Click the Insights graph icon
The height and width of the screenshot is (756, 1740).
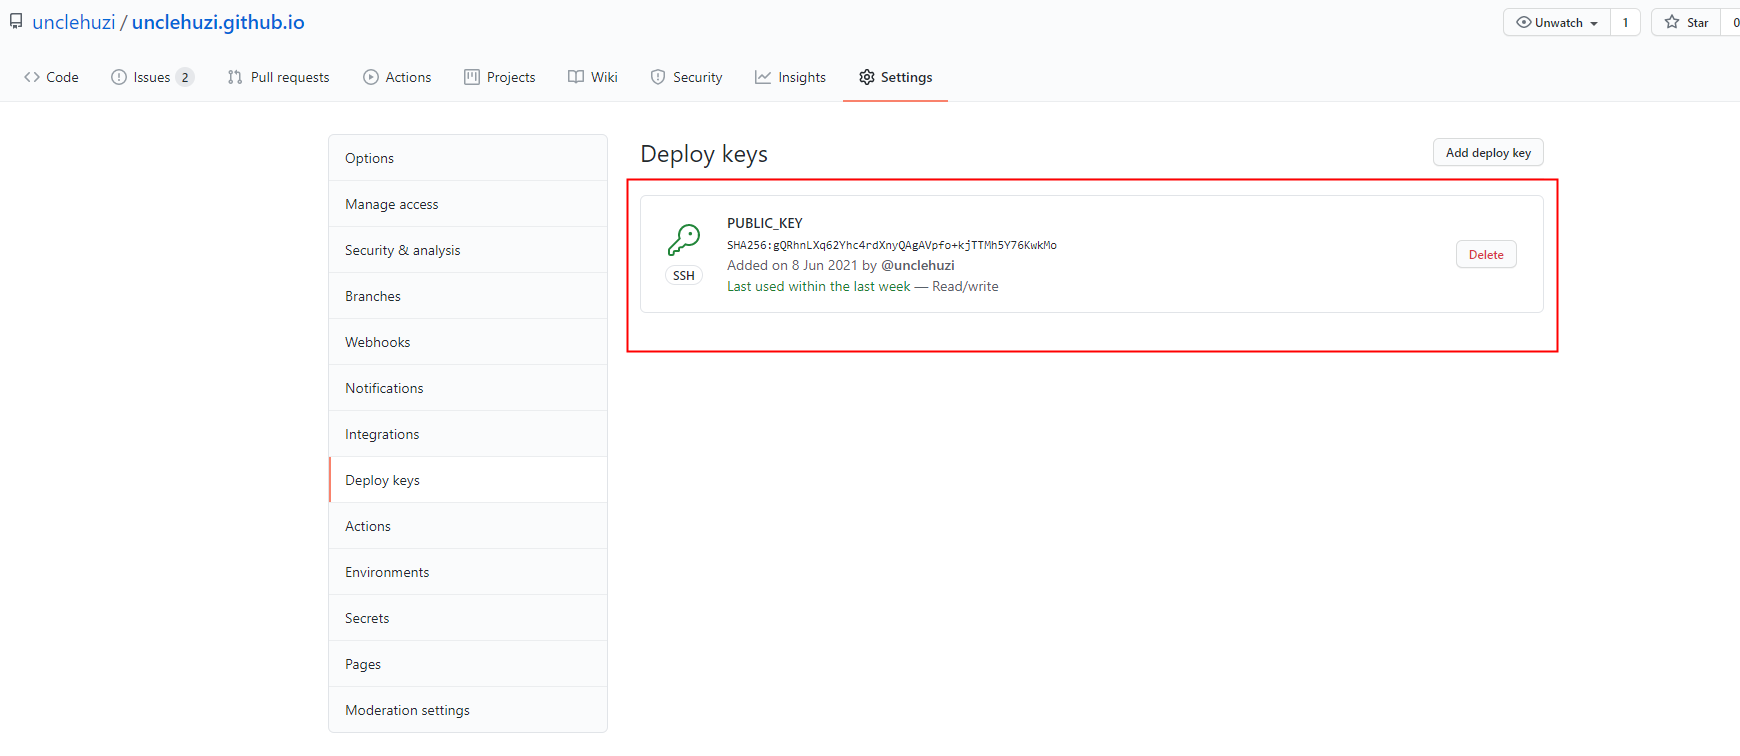763,77
